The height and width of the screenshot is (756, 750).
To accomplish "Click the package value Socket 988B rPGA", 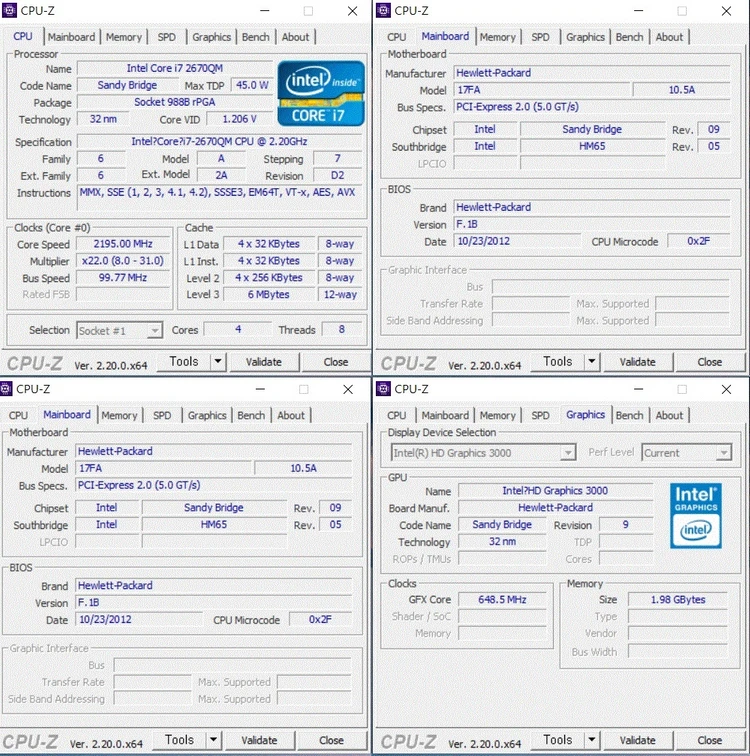I will click(175, 102).
